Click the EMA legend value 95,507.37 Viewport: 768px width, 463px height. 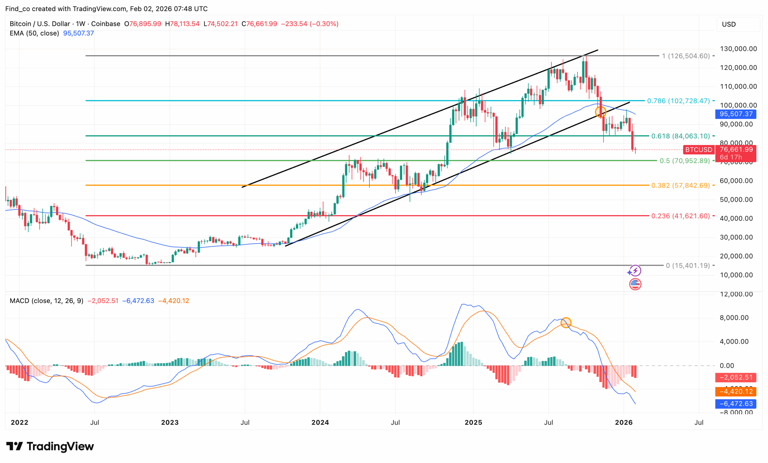pos(78,33)
